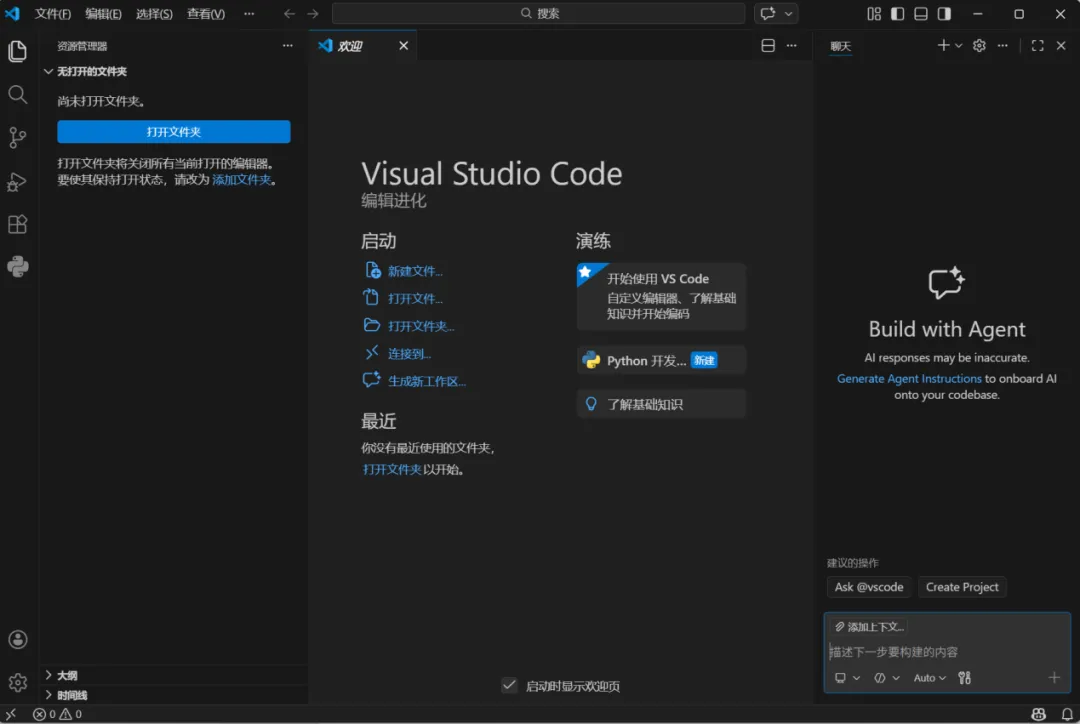
Task: Click the notifications bell in status bar
Action: [1066, 714]
